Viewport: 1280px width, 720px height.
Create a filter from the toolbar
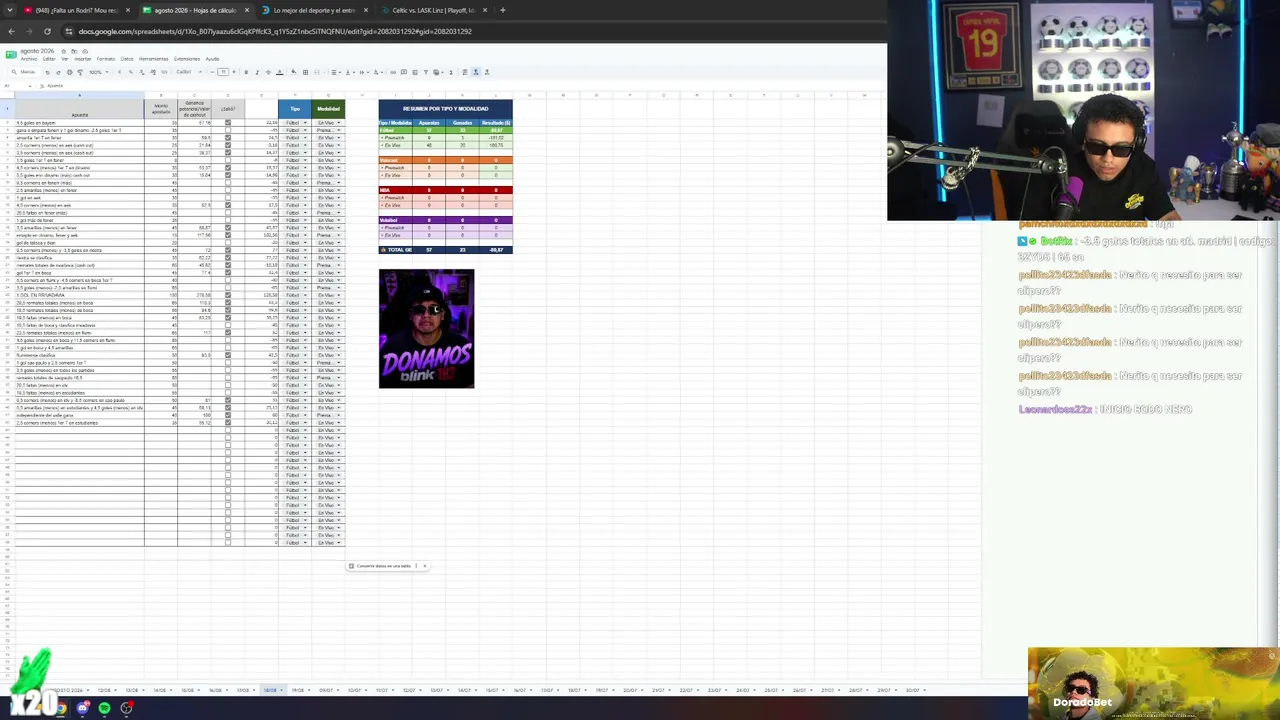point(426,72)
